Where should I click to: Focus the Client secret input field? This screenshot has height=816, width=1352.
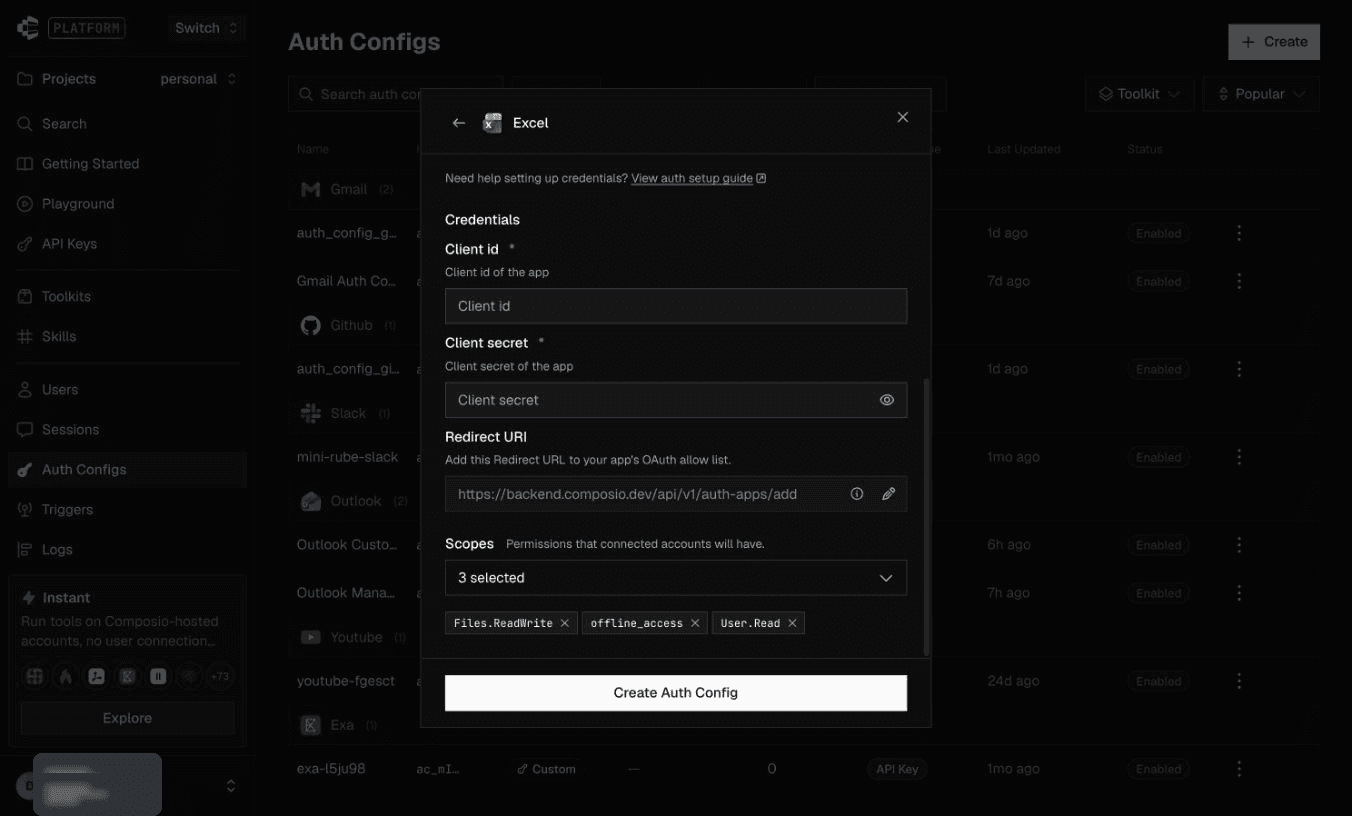676,400
